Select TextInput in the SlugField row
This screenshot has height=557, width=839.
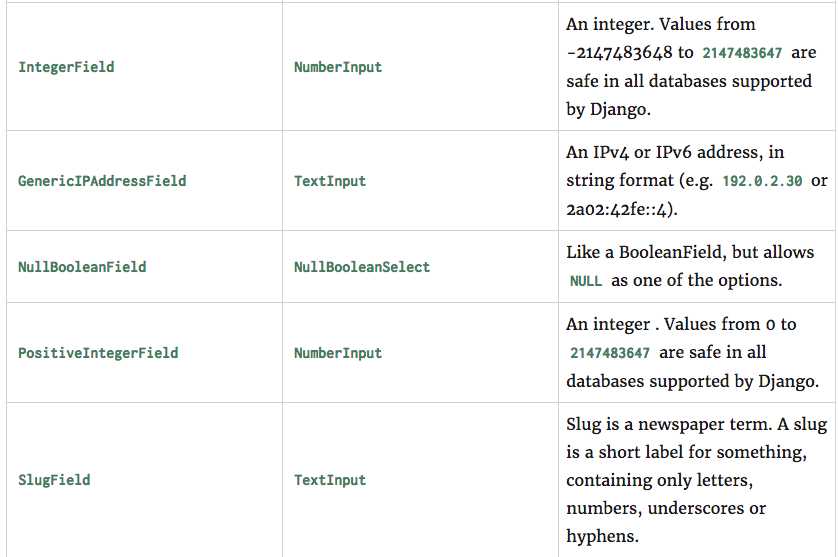pos(330,480)
